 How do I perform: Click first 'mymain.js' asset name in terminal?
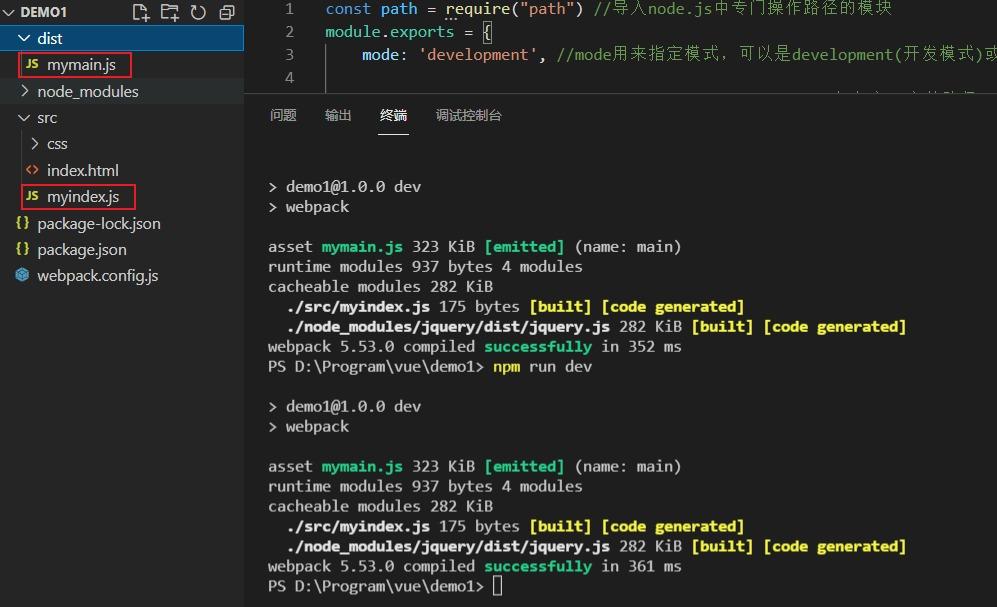[x=362, y=247]
